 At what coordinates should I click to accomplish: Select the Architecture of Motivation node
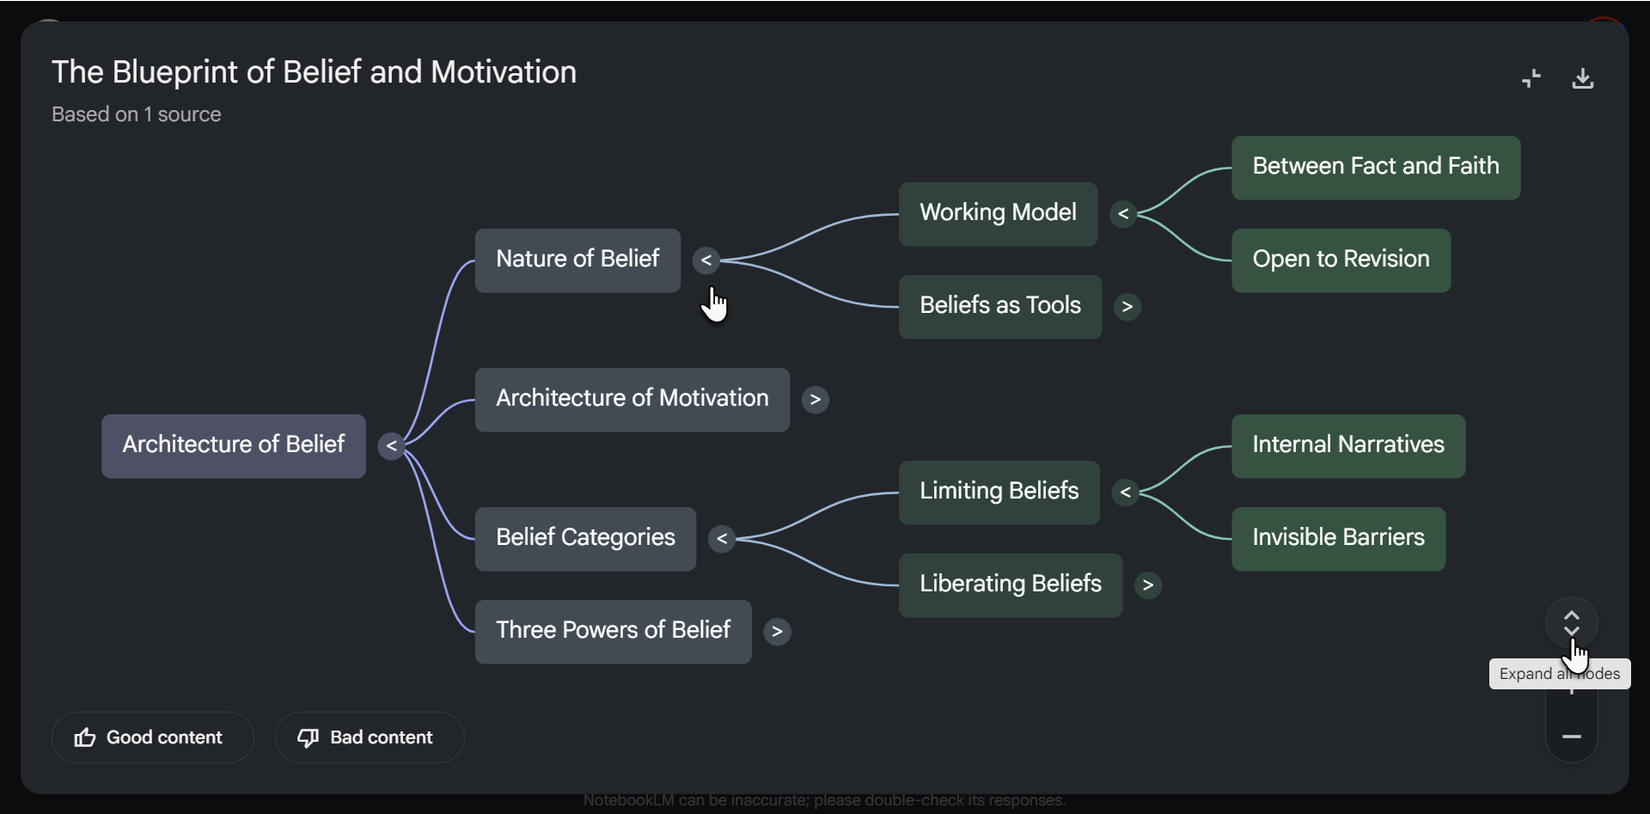(631, 398)
